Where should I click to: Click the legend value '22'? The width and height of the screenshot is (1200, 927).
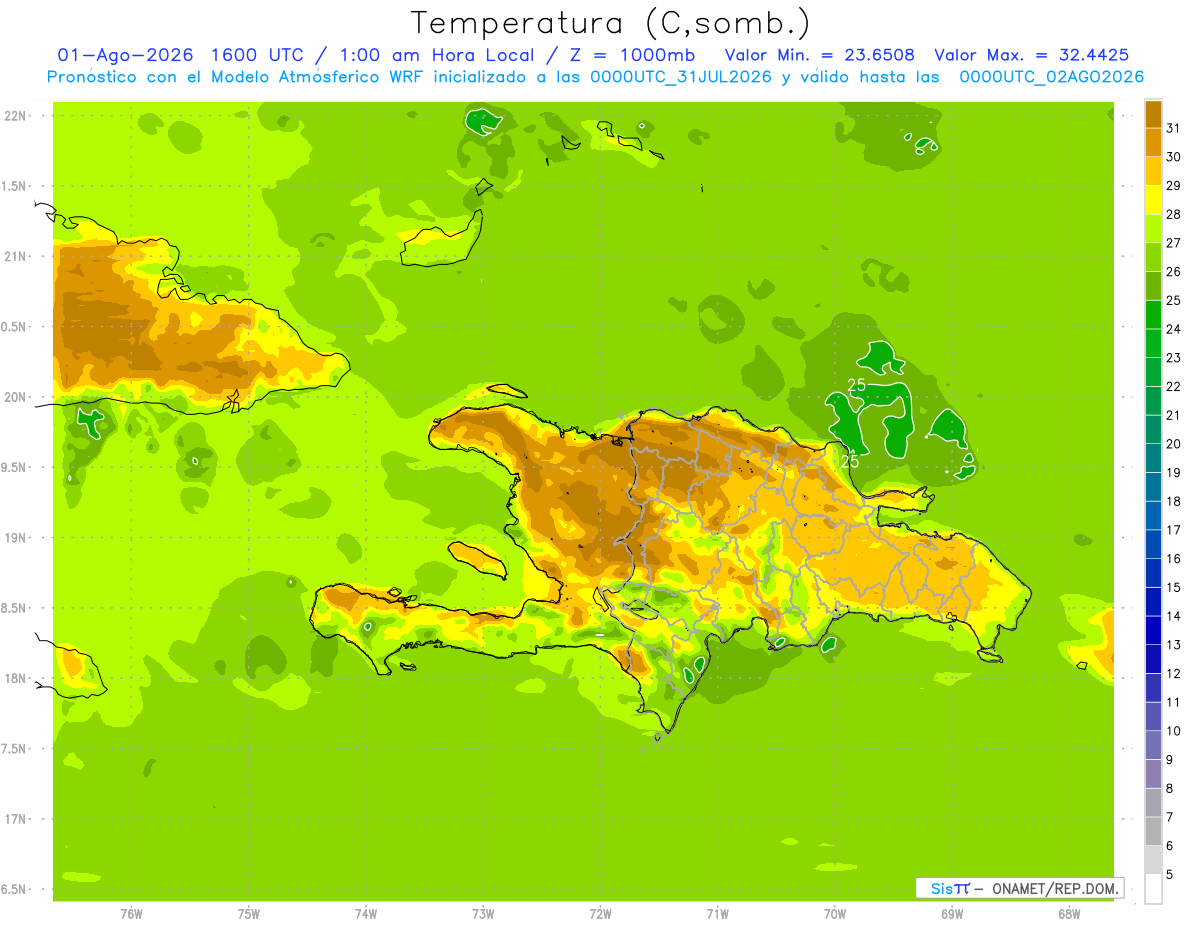[x=1174, y=386]
